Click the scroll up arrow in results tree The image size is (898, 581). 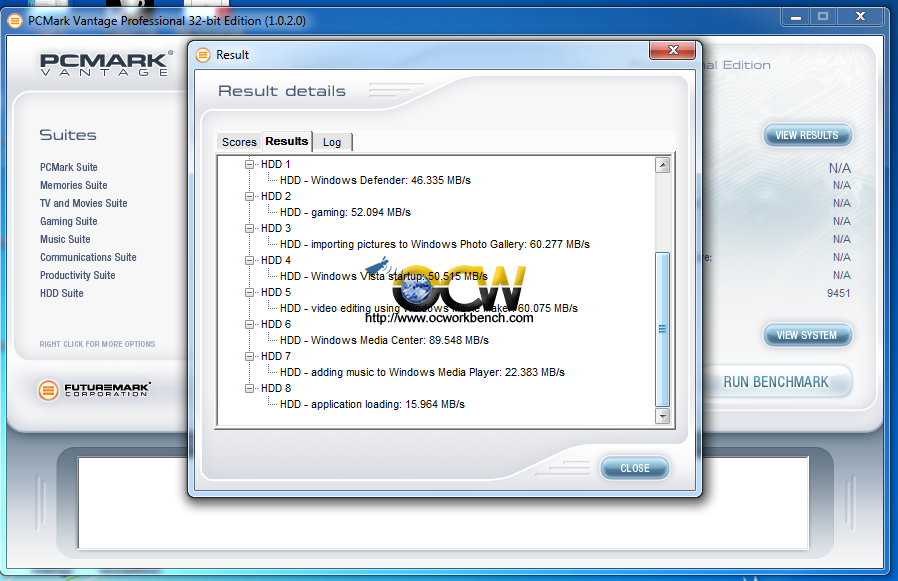point(663,165)
